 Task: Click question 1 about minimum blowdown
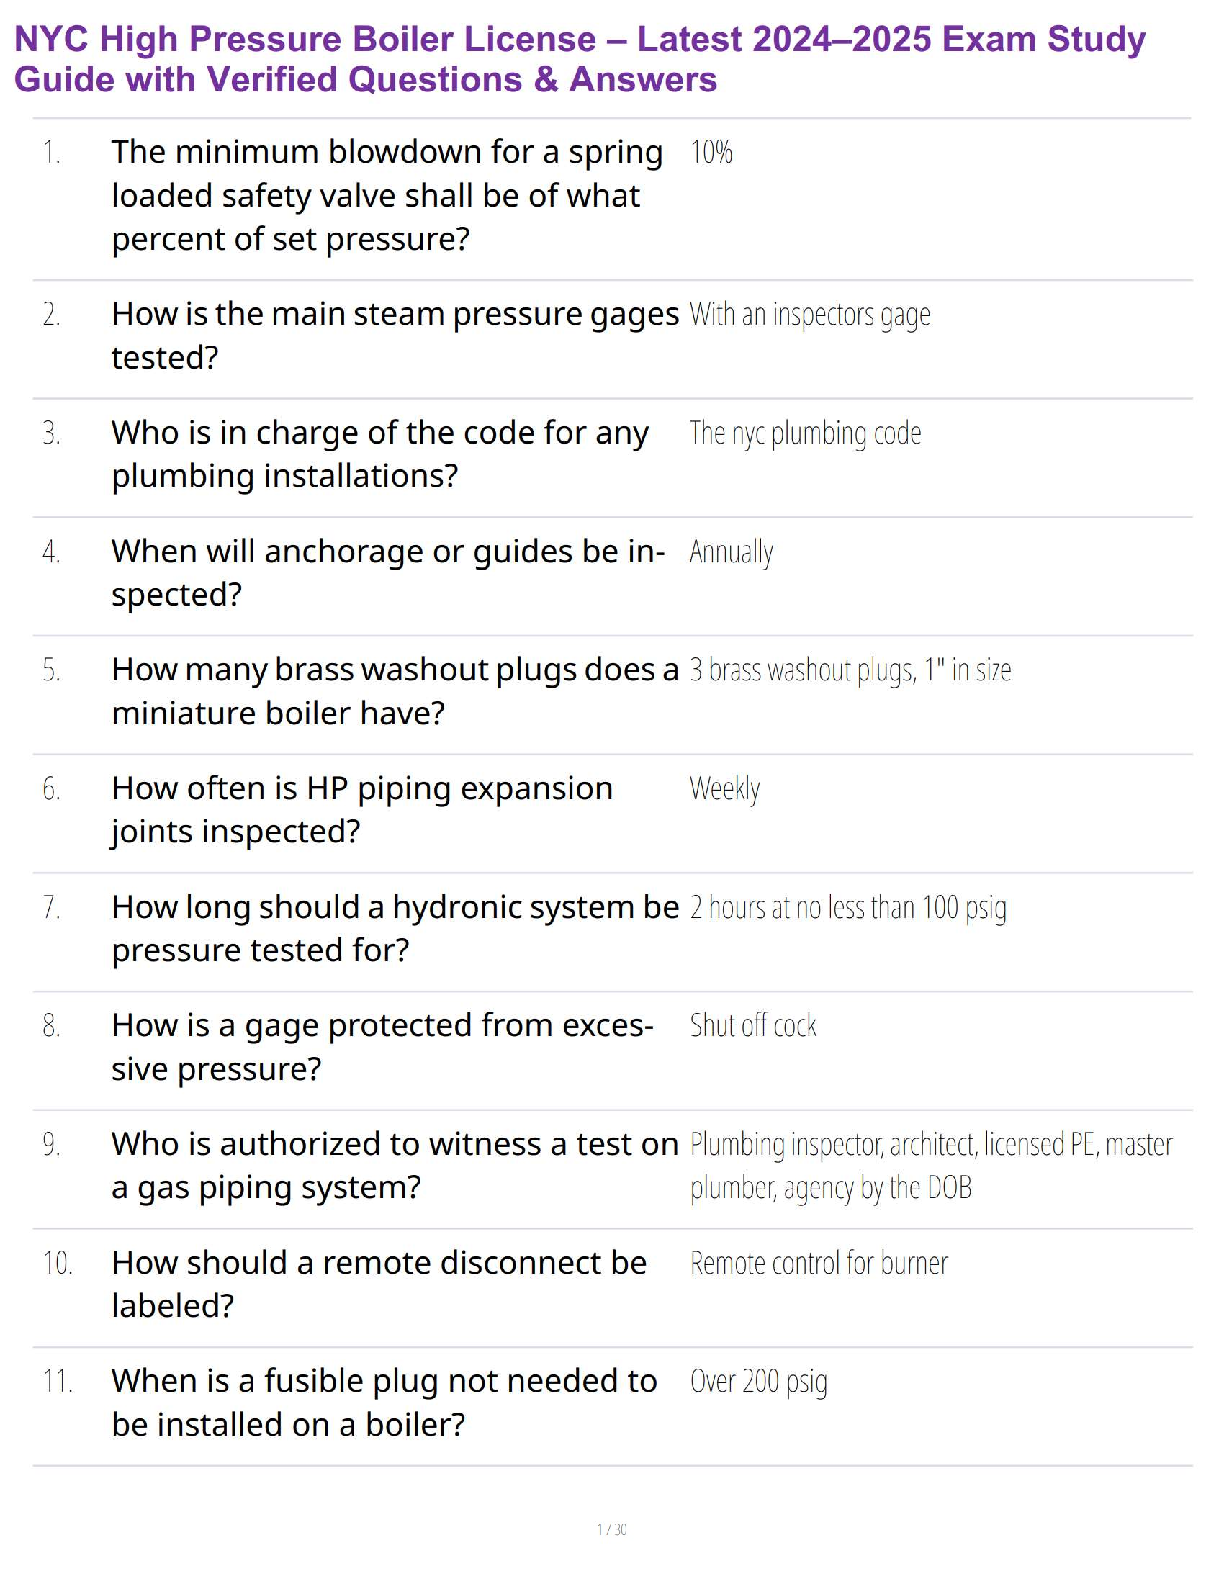[386, 195]
